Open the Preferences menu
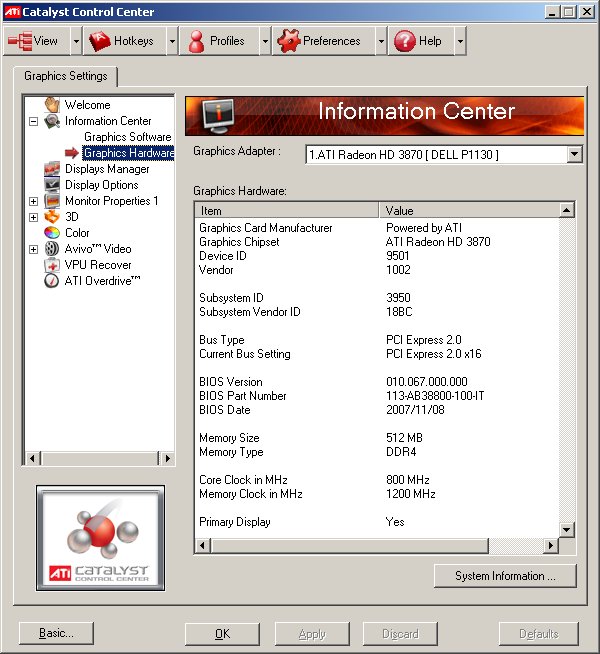The height and width of the screenshot is (654, 600). [323, 41]
